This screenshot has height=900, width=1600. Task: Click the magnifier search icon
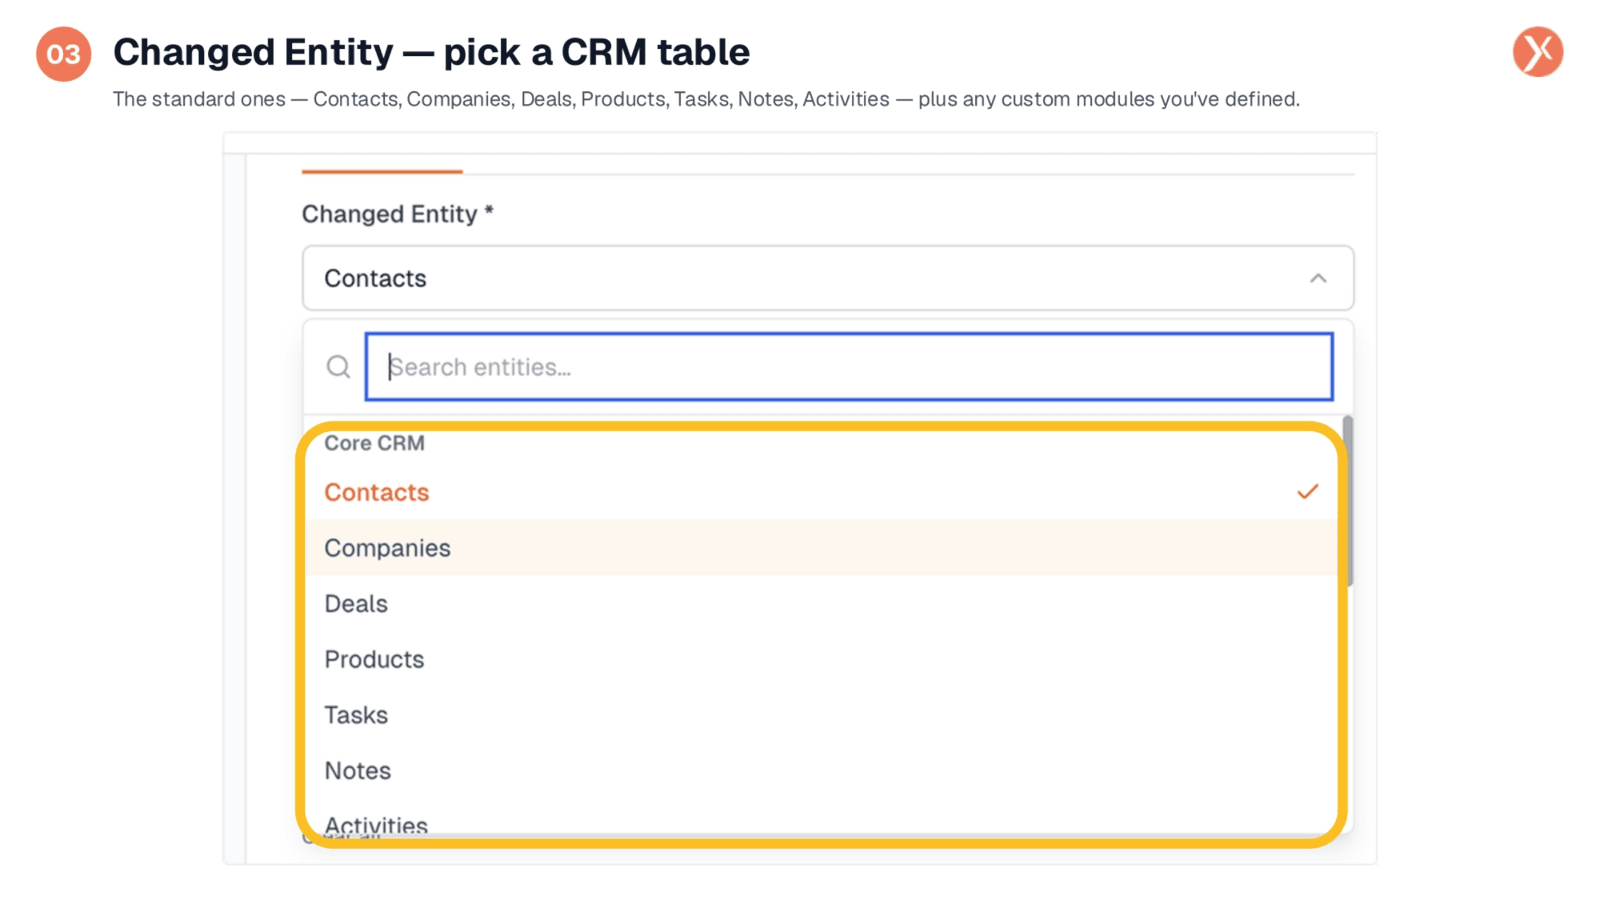[338, 367]
